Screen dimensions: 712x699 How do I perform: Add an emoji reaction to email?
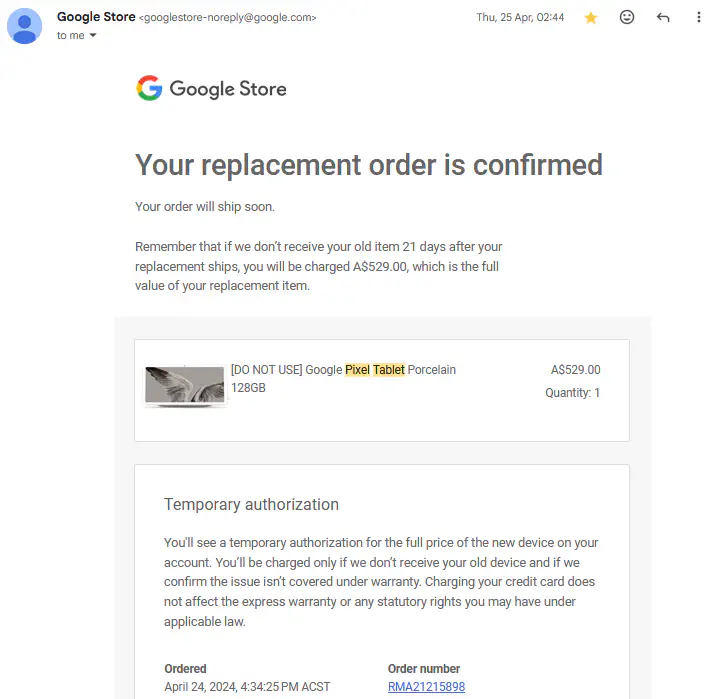[627, 18]
